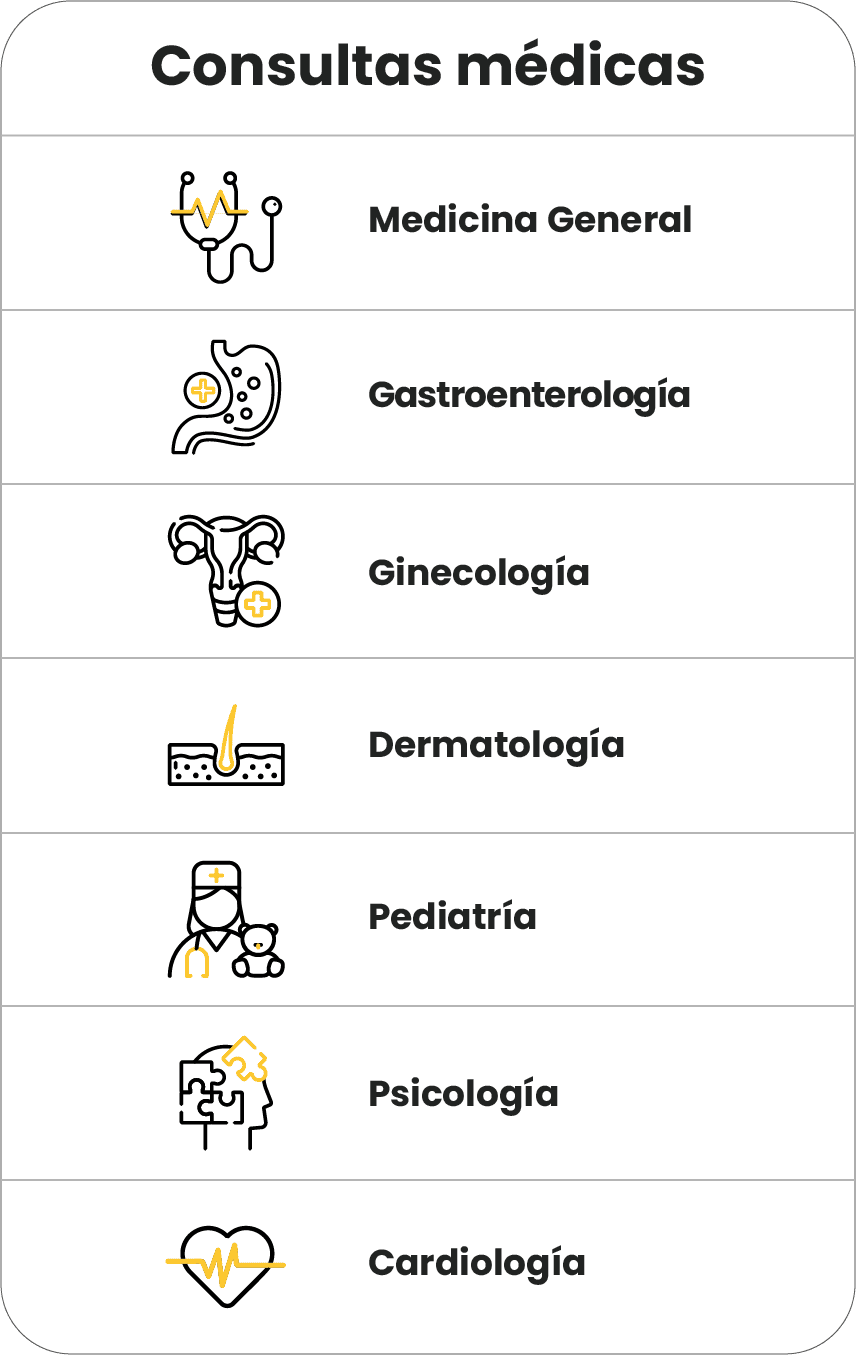Click the yellow cross badge beside the uterus
Viewport: 856px width, 1355px height.
pos(258,604)
